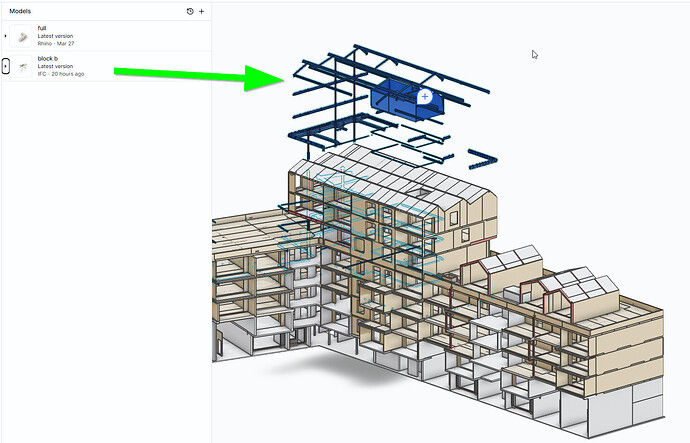Select the floating dark blue beam framework
690x443 pixels.
(392, 106)
